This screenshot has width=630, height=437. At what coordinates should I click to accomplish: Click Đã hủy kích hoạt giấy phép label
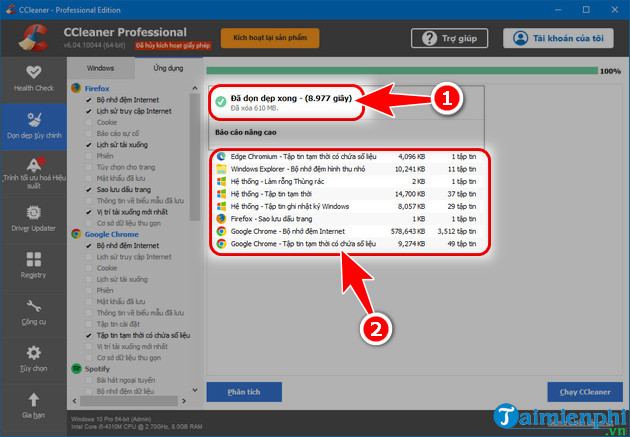tap(173, 45)
